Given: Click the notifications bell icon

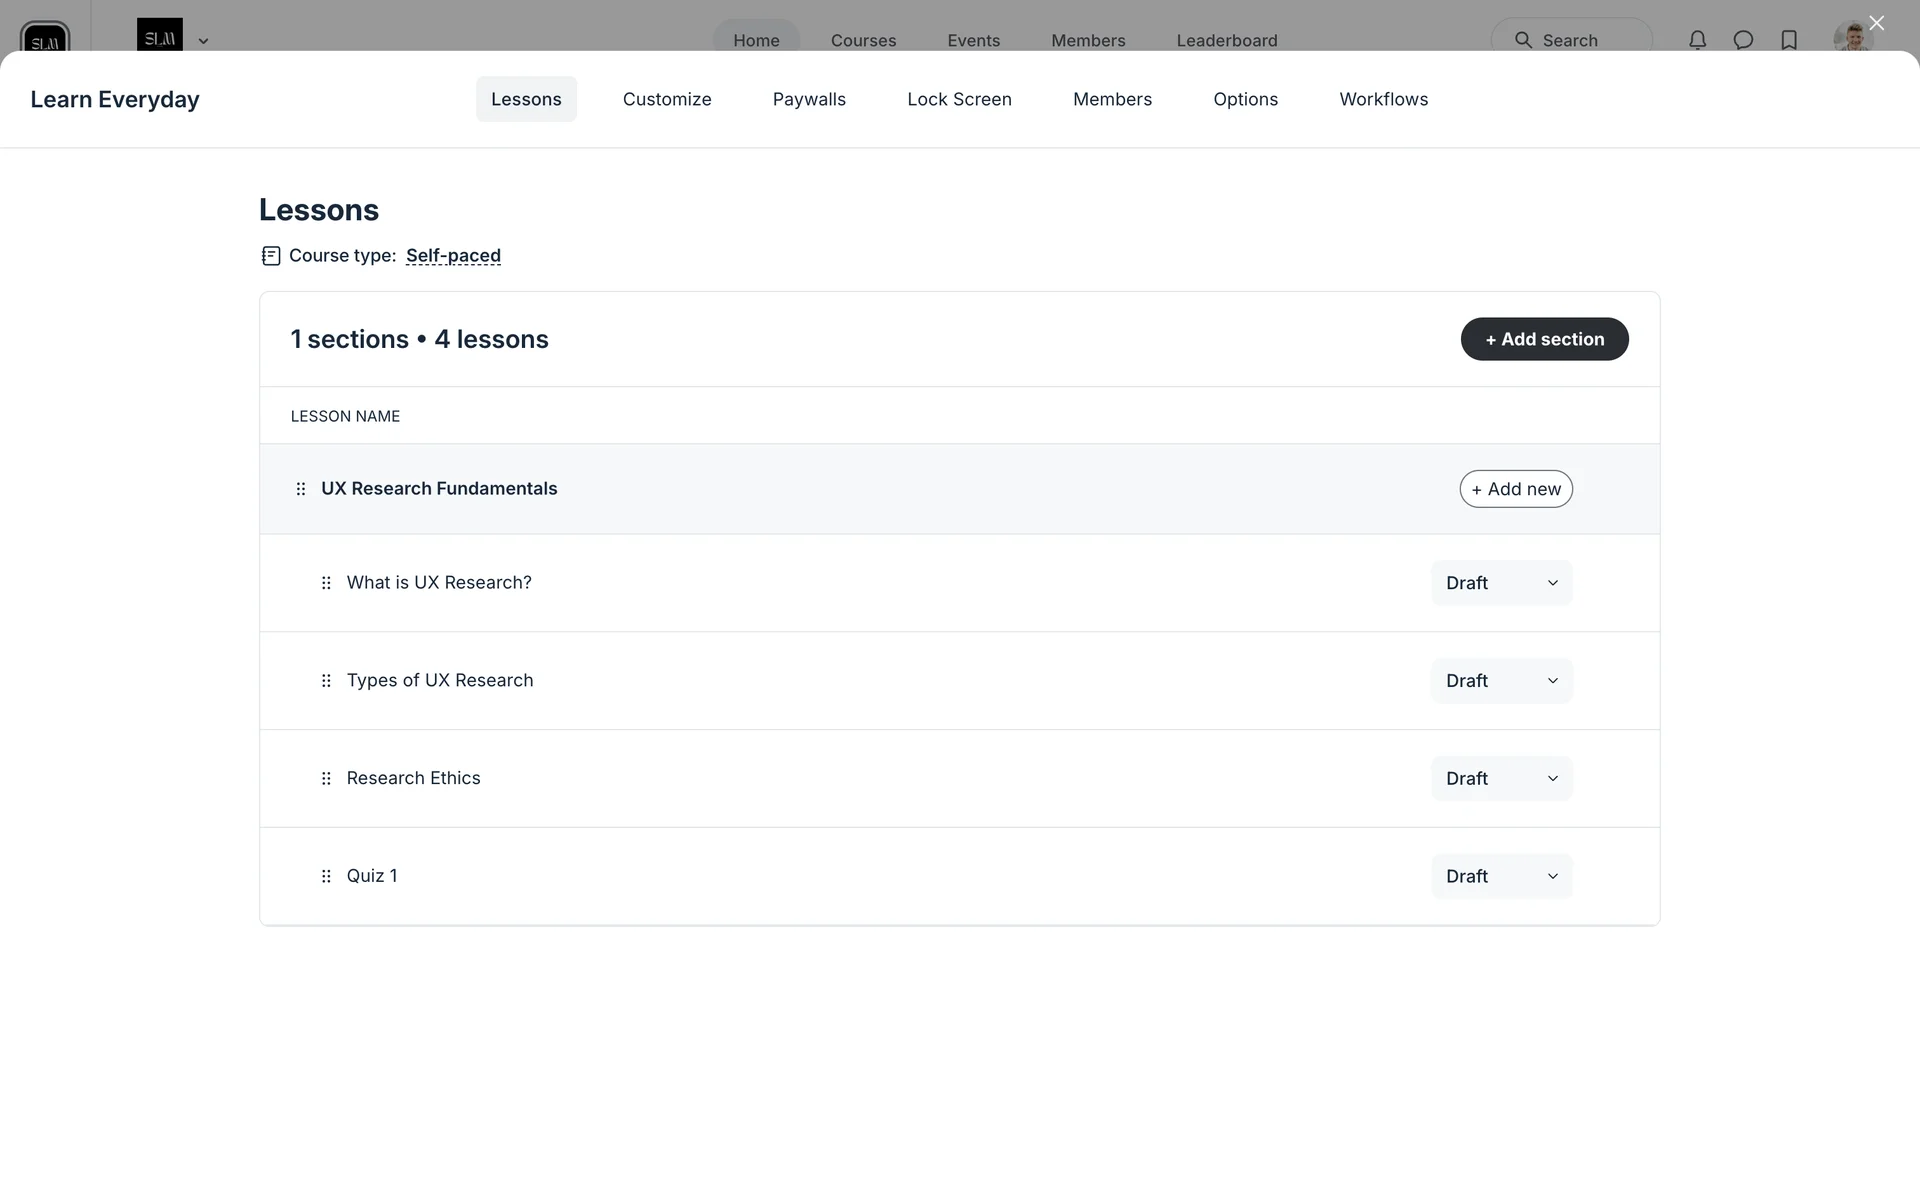Looking at the screenshot, I should click(1697, 40).
